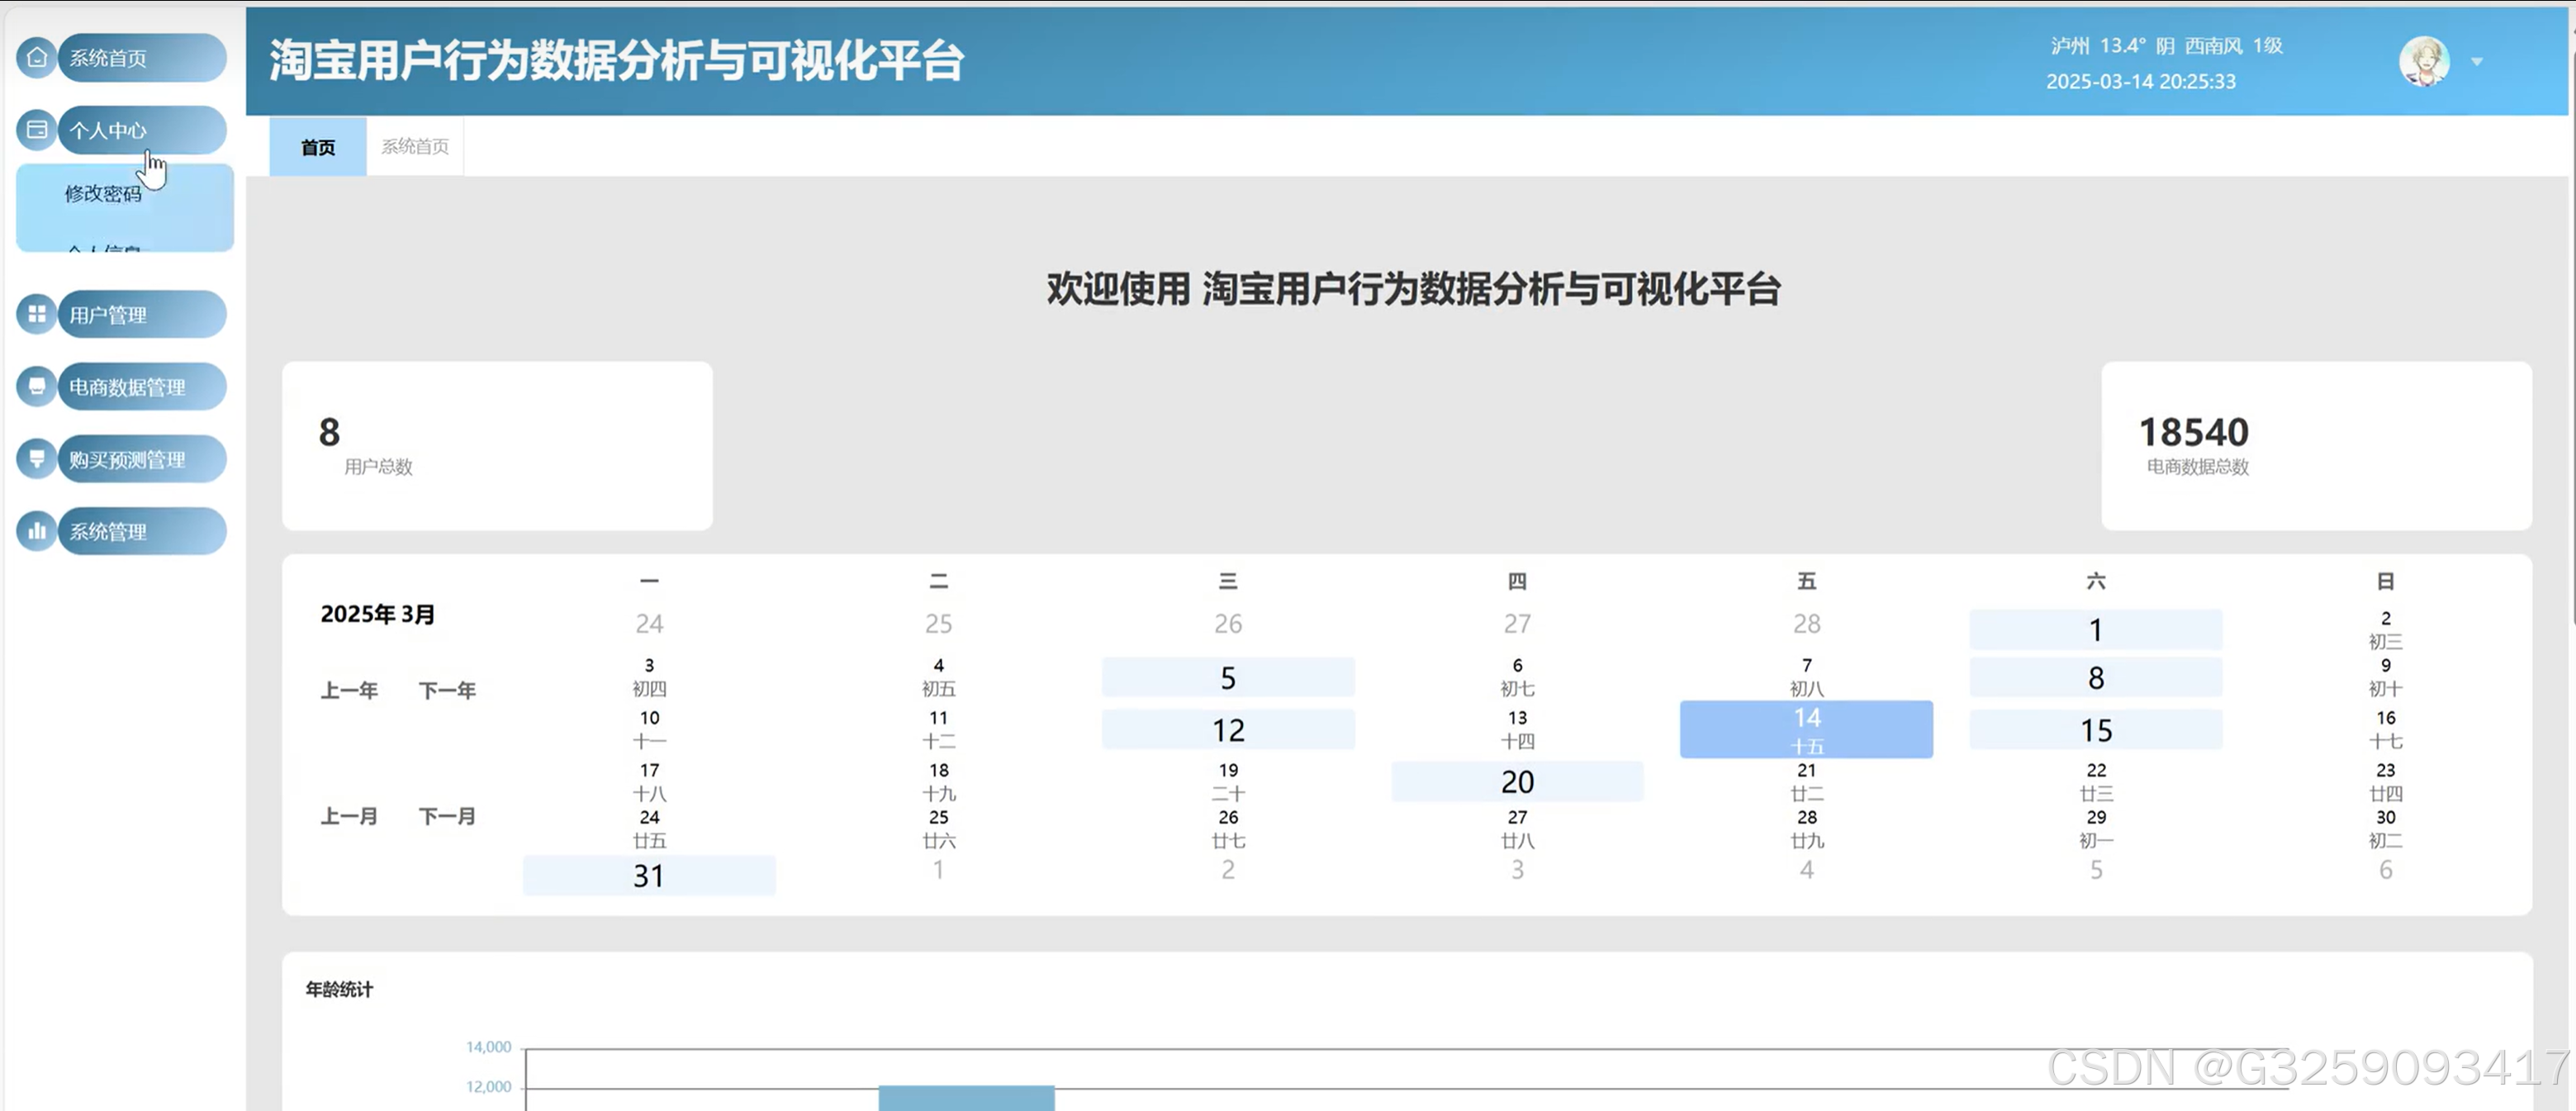Click the datetime 2025-03-14 20:25:33
This screenshot has height=1111, width=2576.
coord(2140,81)
